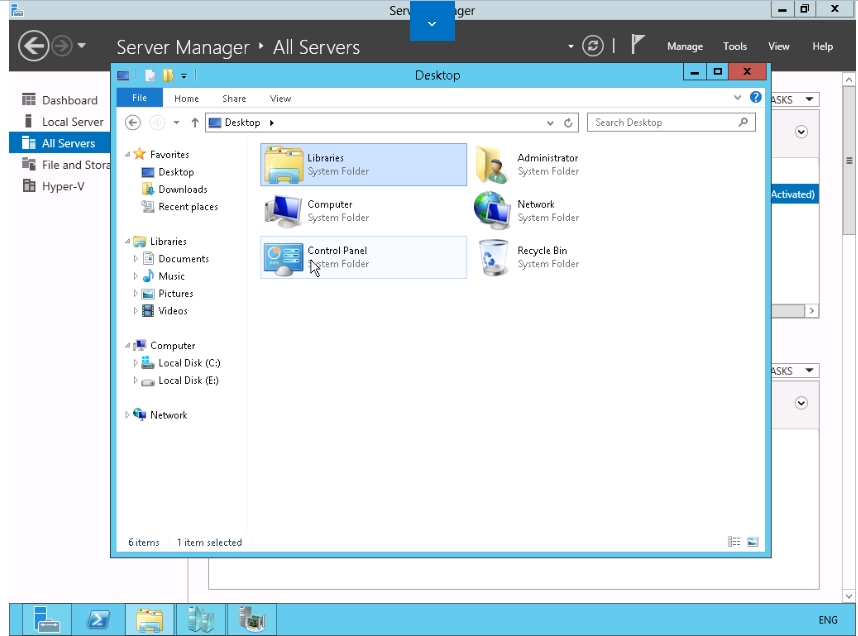Collapse the Favorites group
The image size is (858, 636).
[127, 154]
